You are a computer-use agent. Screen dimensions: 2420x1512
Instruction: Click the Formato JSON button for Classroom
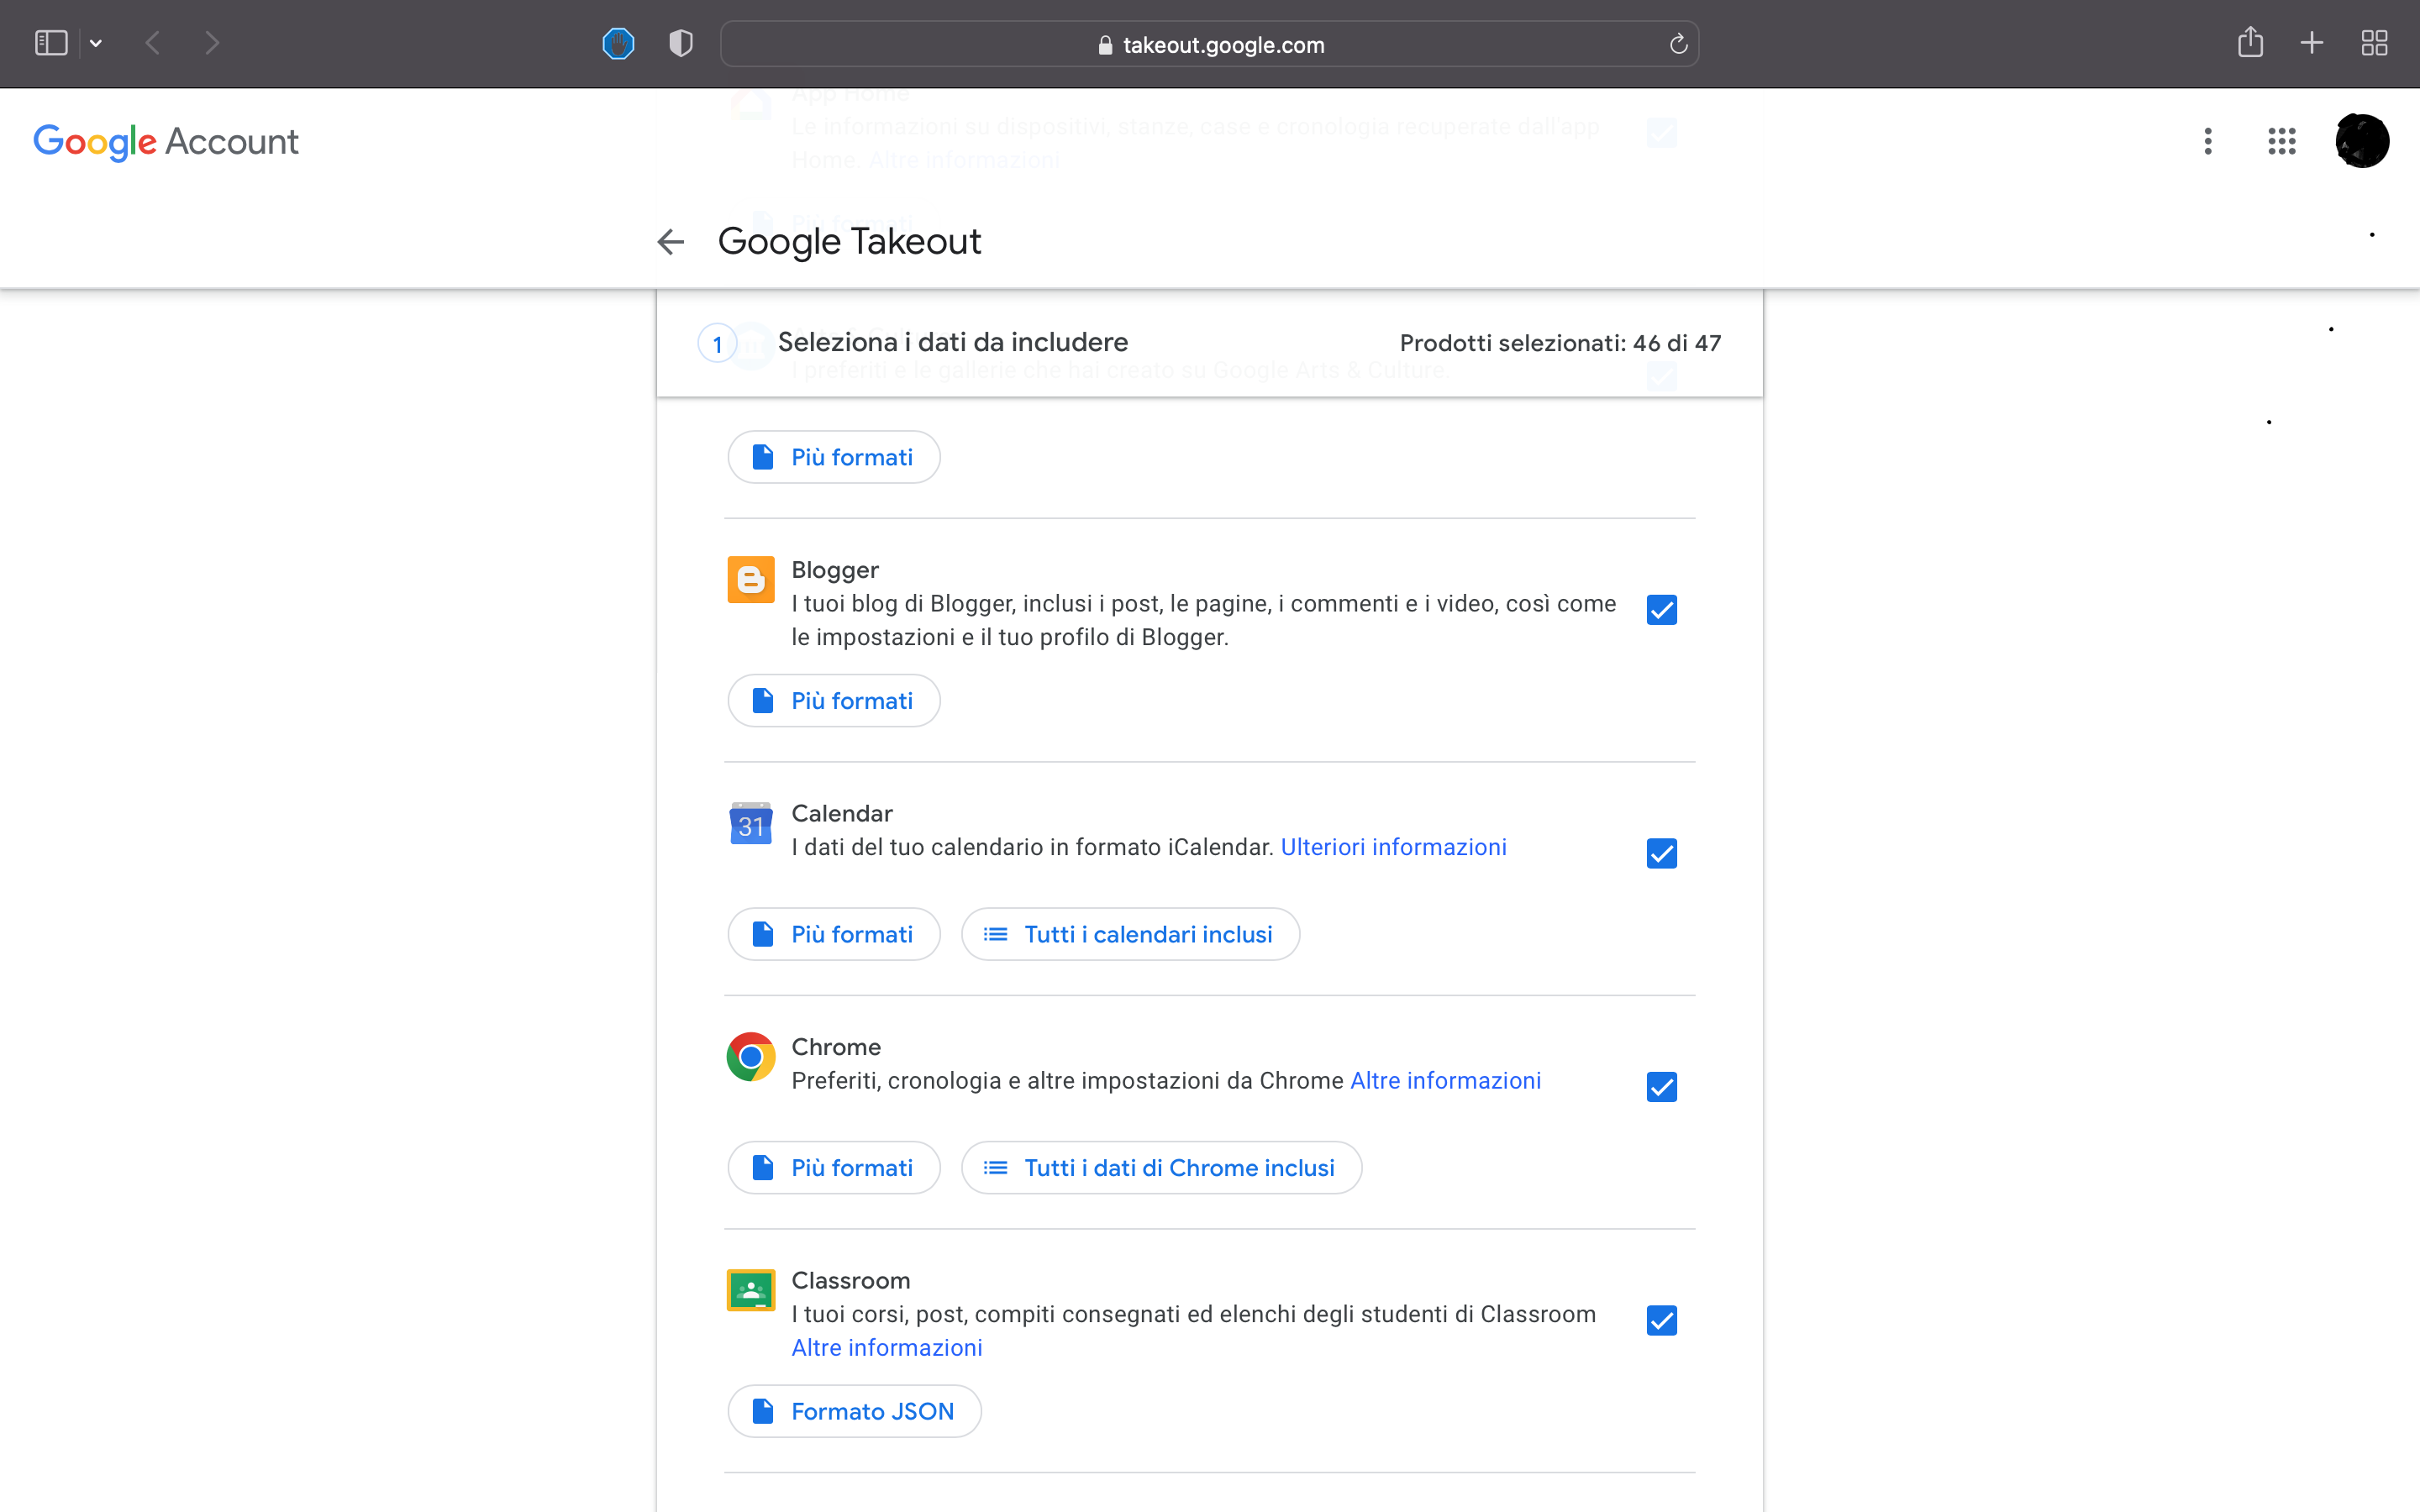[854, 1410]
